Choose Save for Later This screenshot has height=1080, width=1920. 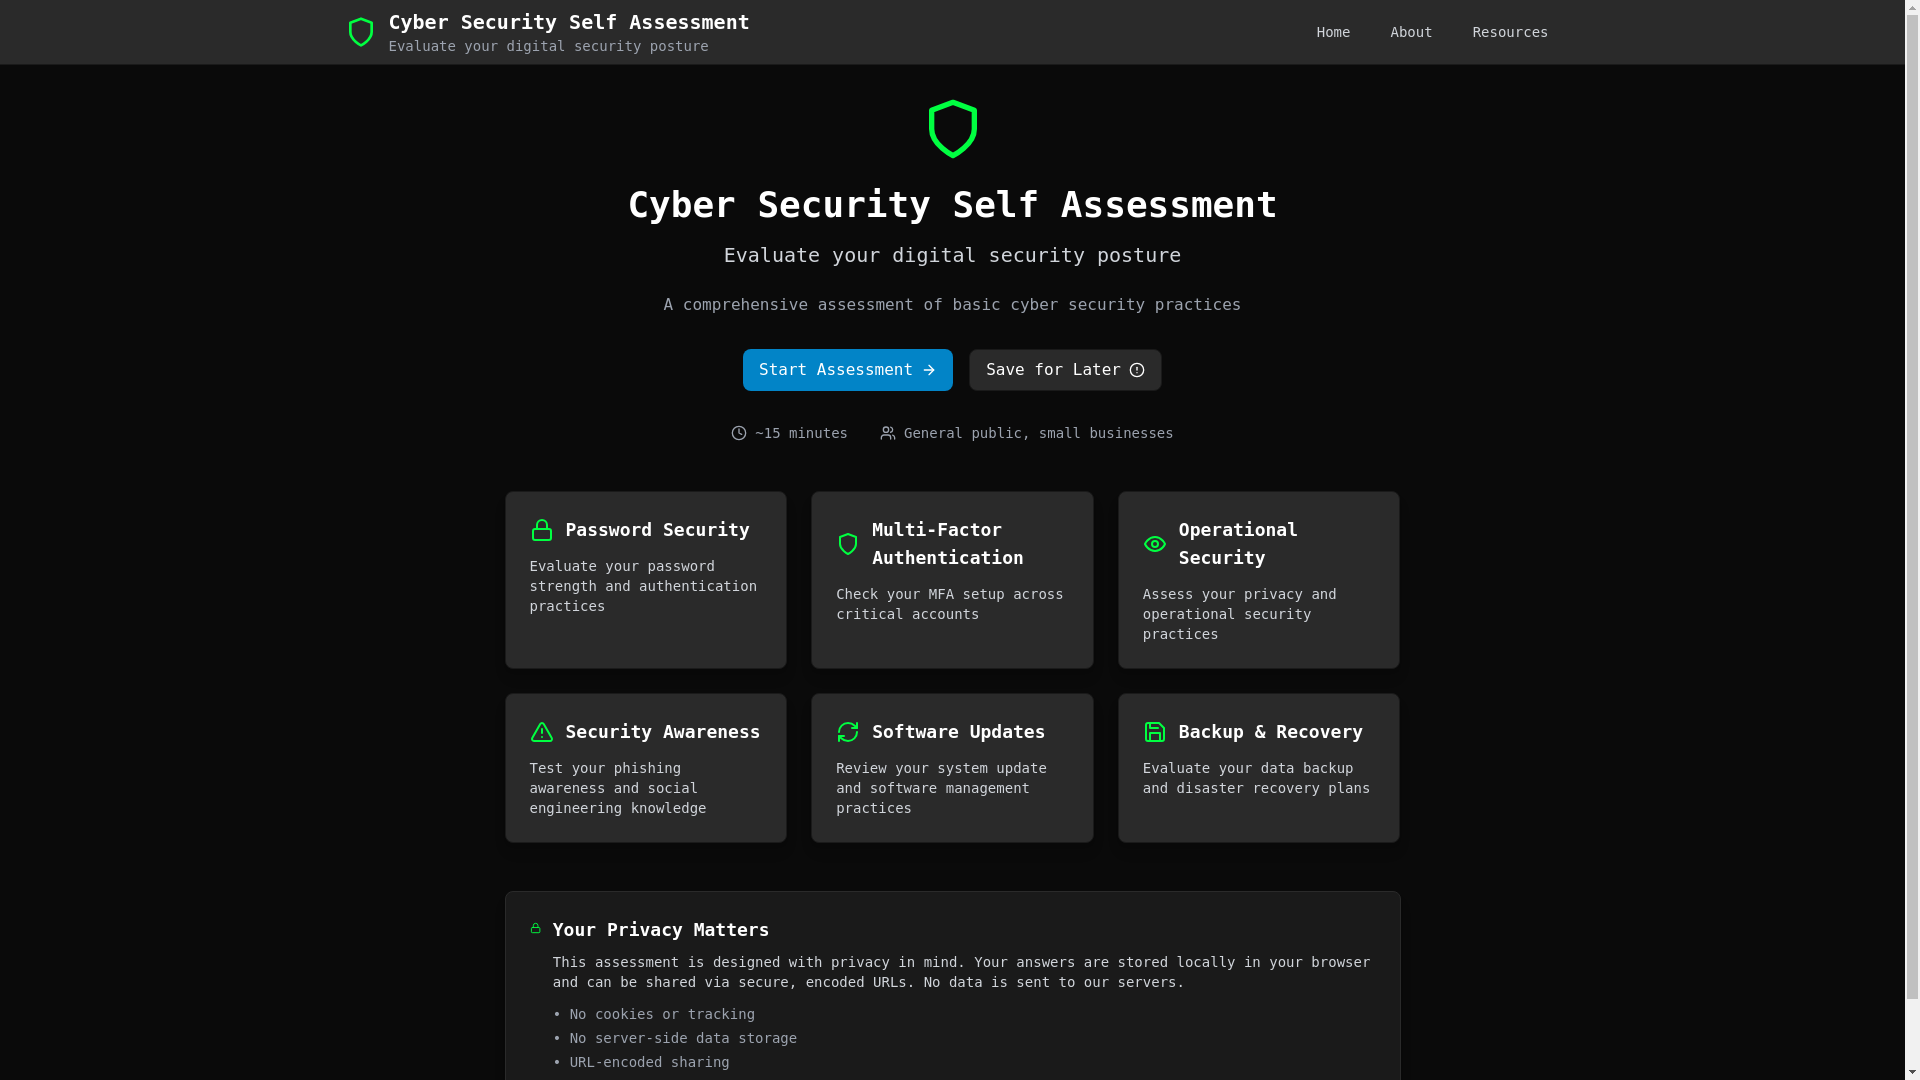(x=1065, y=370)
